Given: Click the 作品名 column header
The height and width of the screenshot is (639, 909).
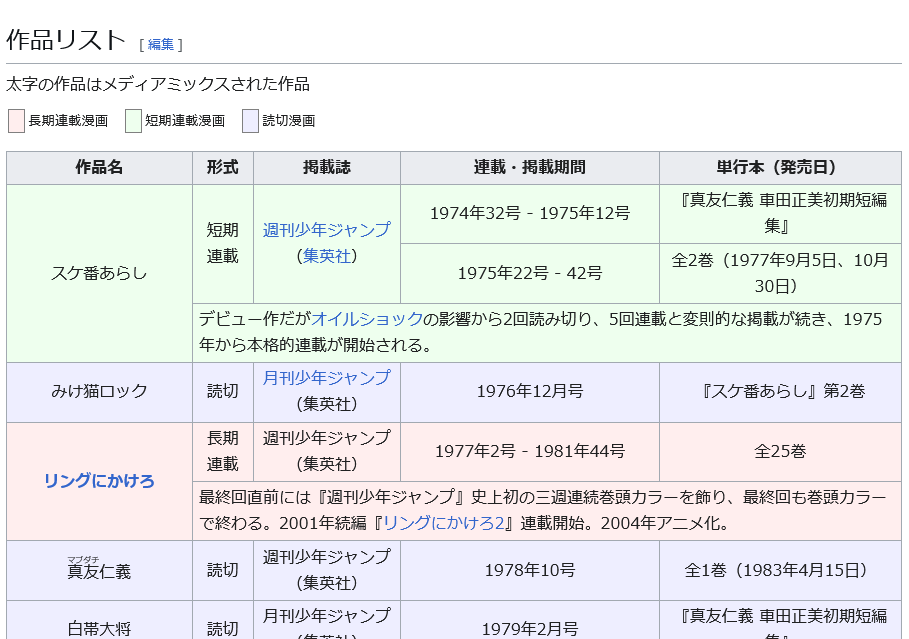Looking at the screenshot, I should tap(99, 168).
